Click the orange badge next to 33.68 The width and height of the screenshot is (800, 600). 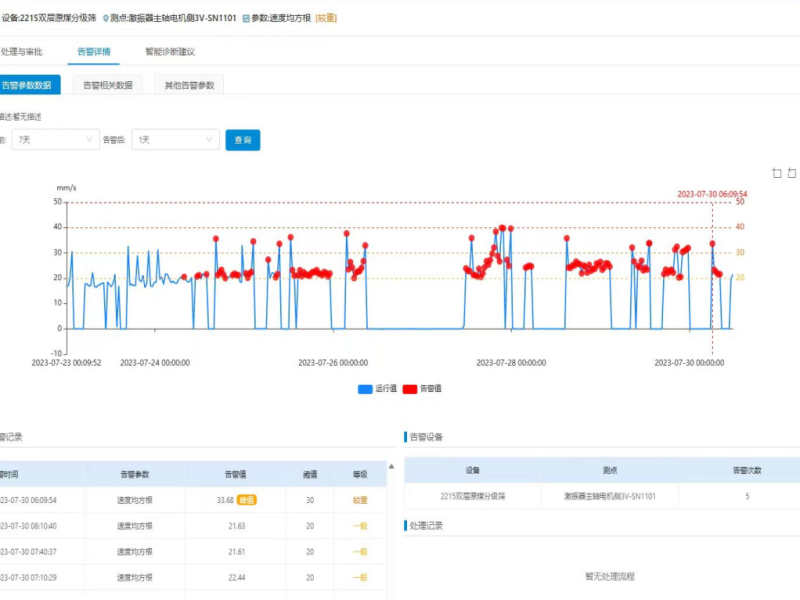[x=246, y=500]
